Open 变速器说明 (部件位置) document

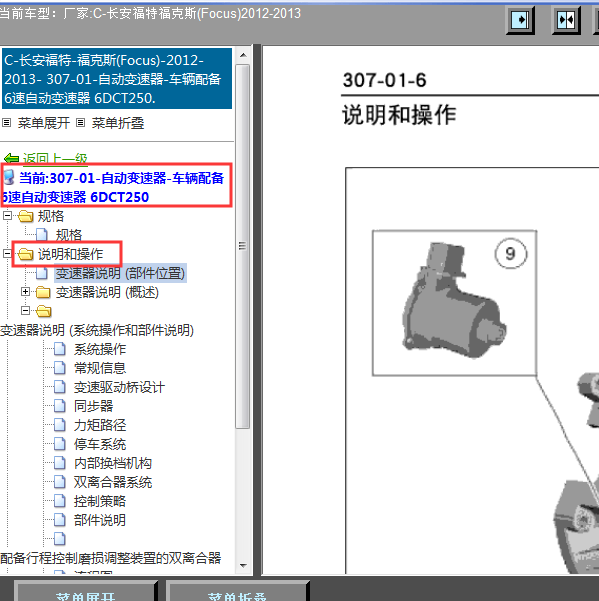tap(120, 273)
